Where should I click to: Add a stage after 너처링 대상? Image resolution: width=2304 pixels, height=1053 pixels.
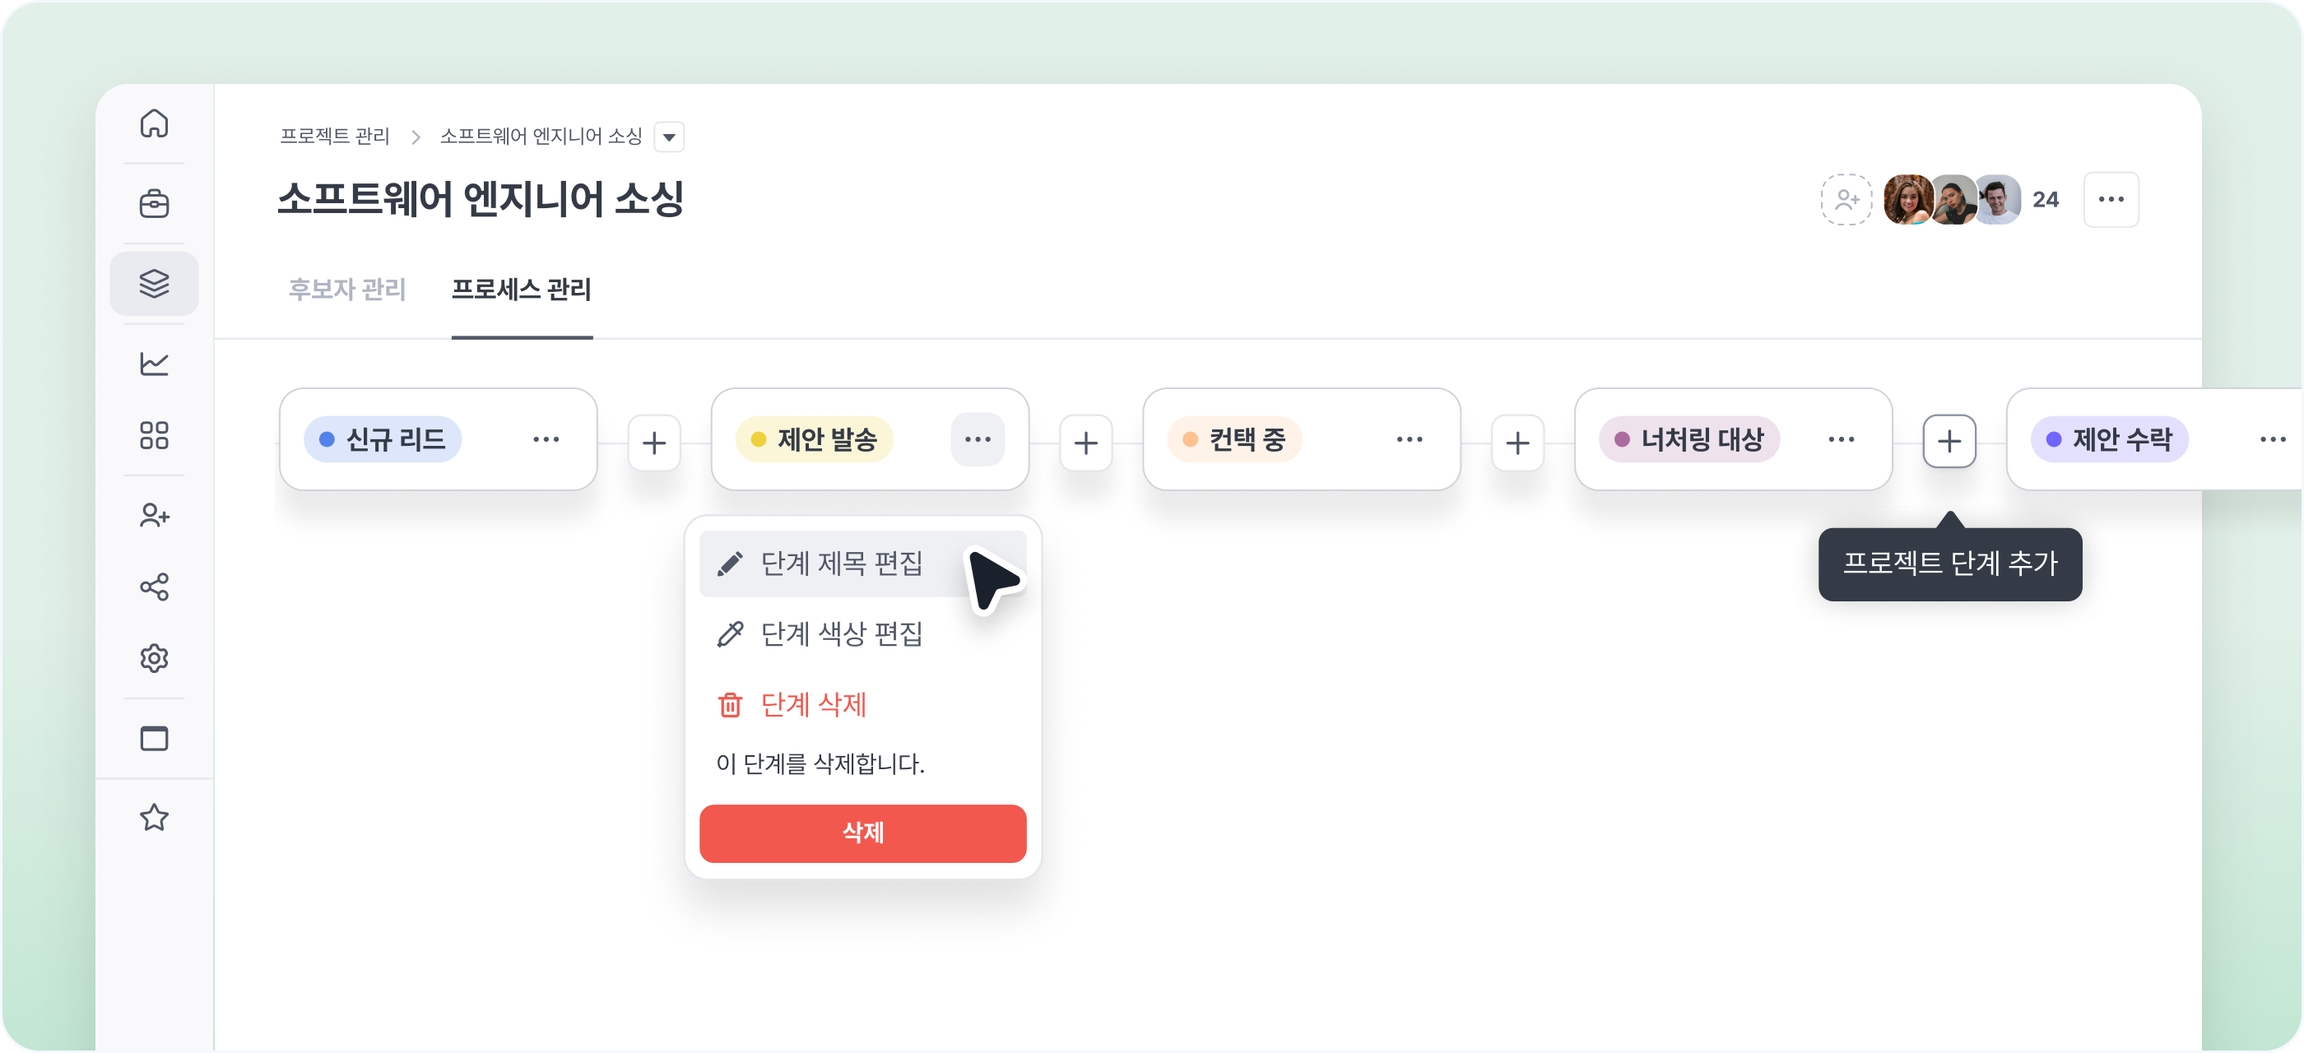[1949, 441]
